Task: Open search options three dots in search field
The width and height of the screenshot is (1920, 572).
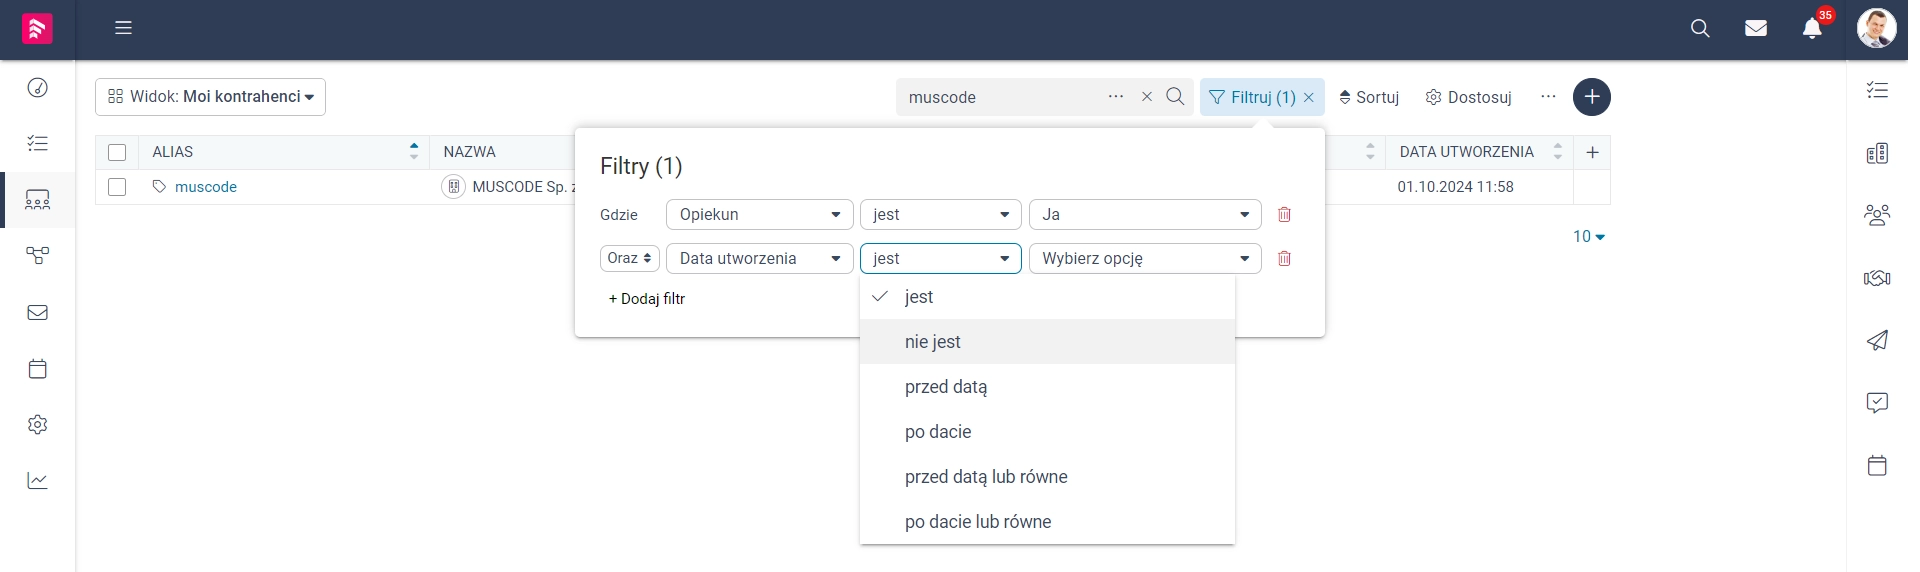Action: click(1116, 97)
